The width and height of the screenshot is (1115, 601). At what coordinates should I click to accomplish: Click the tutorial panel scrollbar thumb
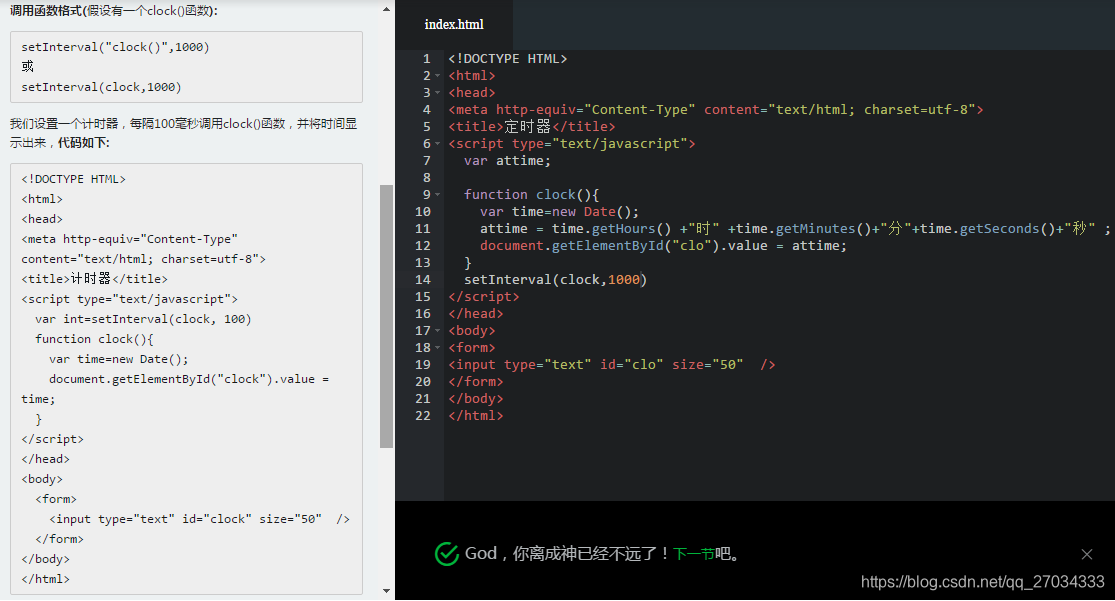386,317
